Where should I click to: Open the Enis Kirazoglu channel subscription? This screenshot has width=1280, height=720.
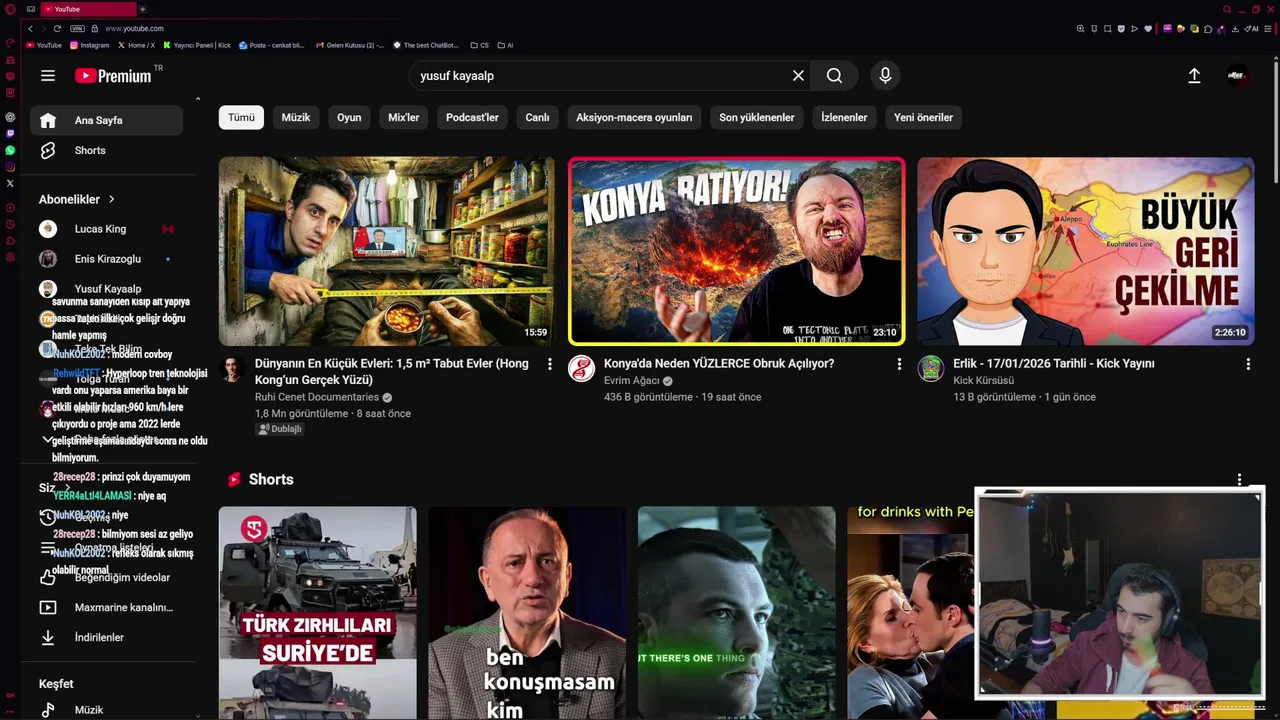[106, 259]
